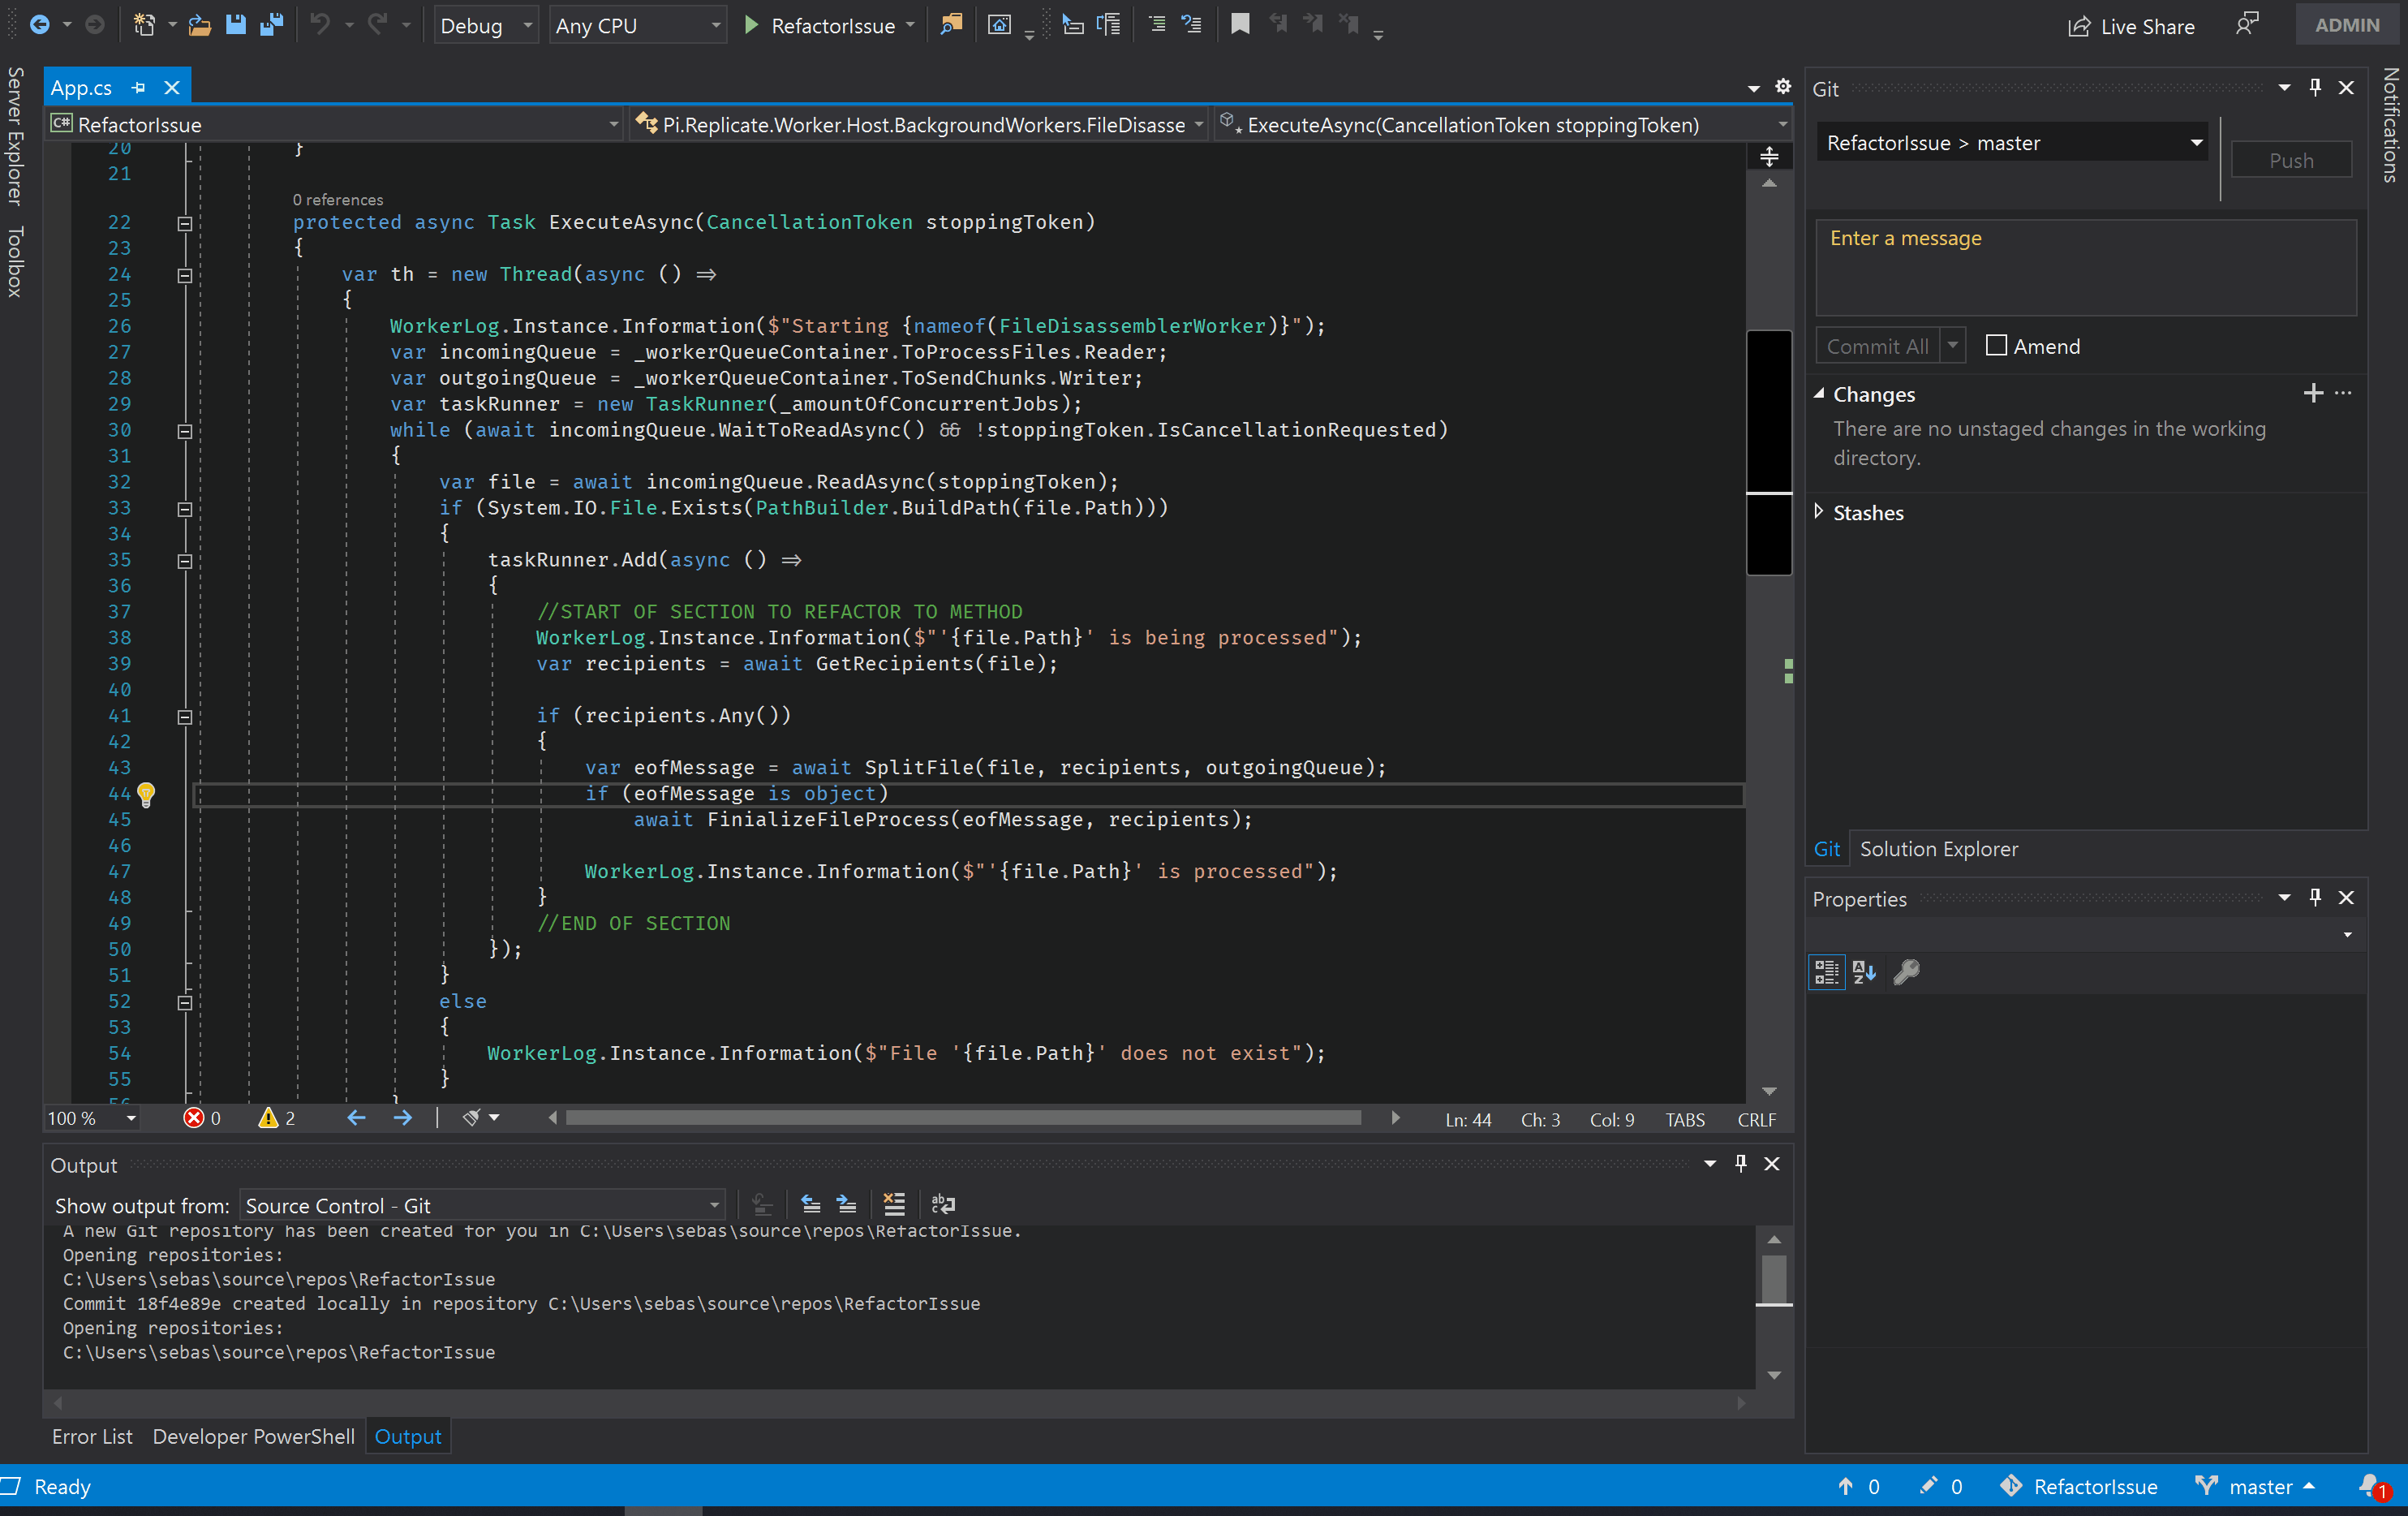Open Commit All split-button arrow
This screenshot has height=1516, width=2408.
tap(1952, 345)
